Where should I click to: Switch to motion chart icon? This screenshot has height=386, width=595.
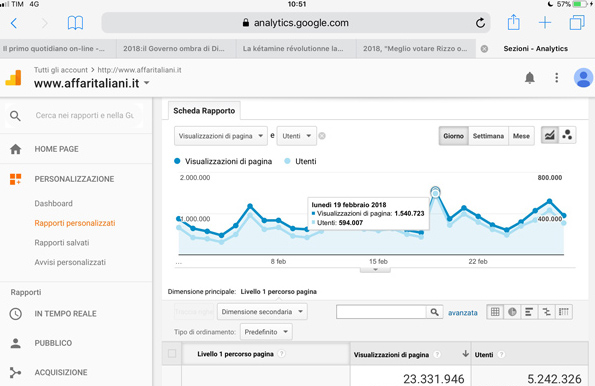[x=567, y=135]
